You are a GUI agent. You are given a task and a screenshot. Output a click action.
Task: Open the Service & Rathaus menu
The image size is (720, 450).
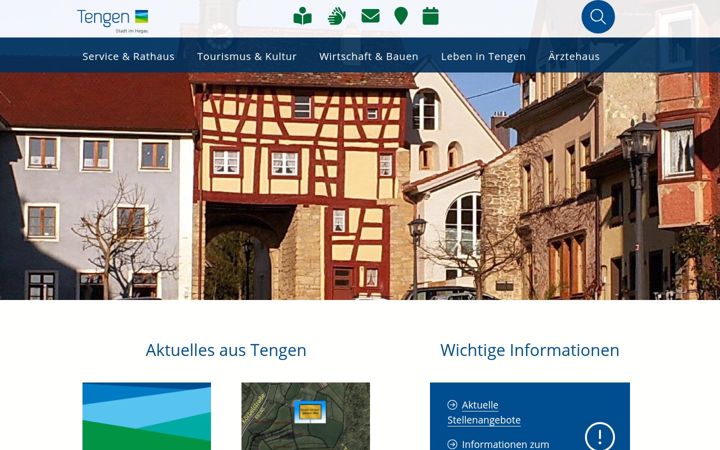click(129, 56)
